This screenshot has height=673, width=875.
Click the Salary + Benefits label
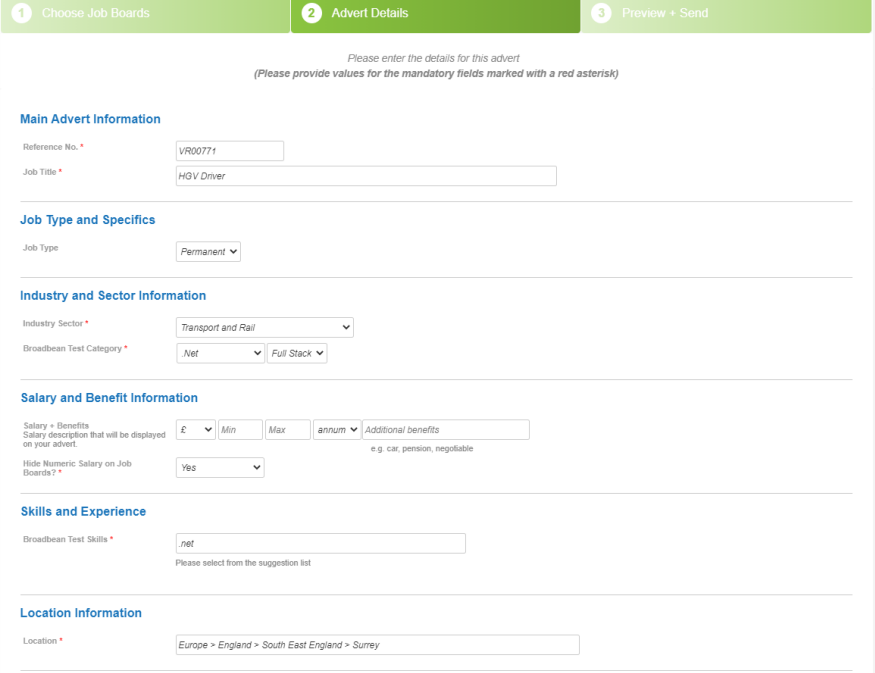pos(56,425)
